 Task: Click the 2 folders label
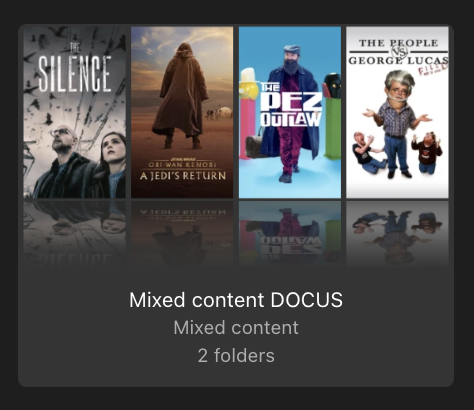click(x=236, y=355)
